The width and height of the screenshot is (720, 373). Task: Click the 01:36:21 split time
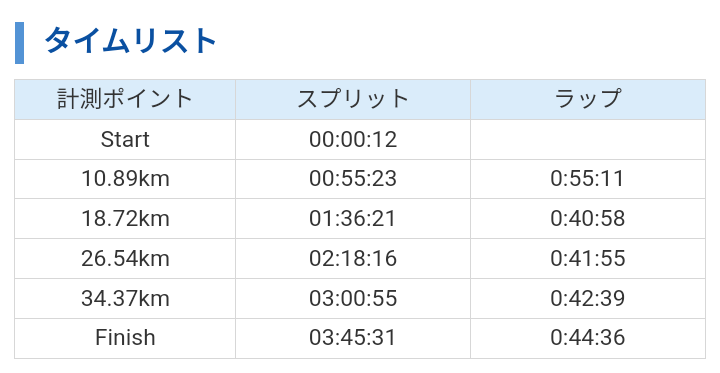[x=353, y=219]
